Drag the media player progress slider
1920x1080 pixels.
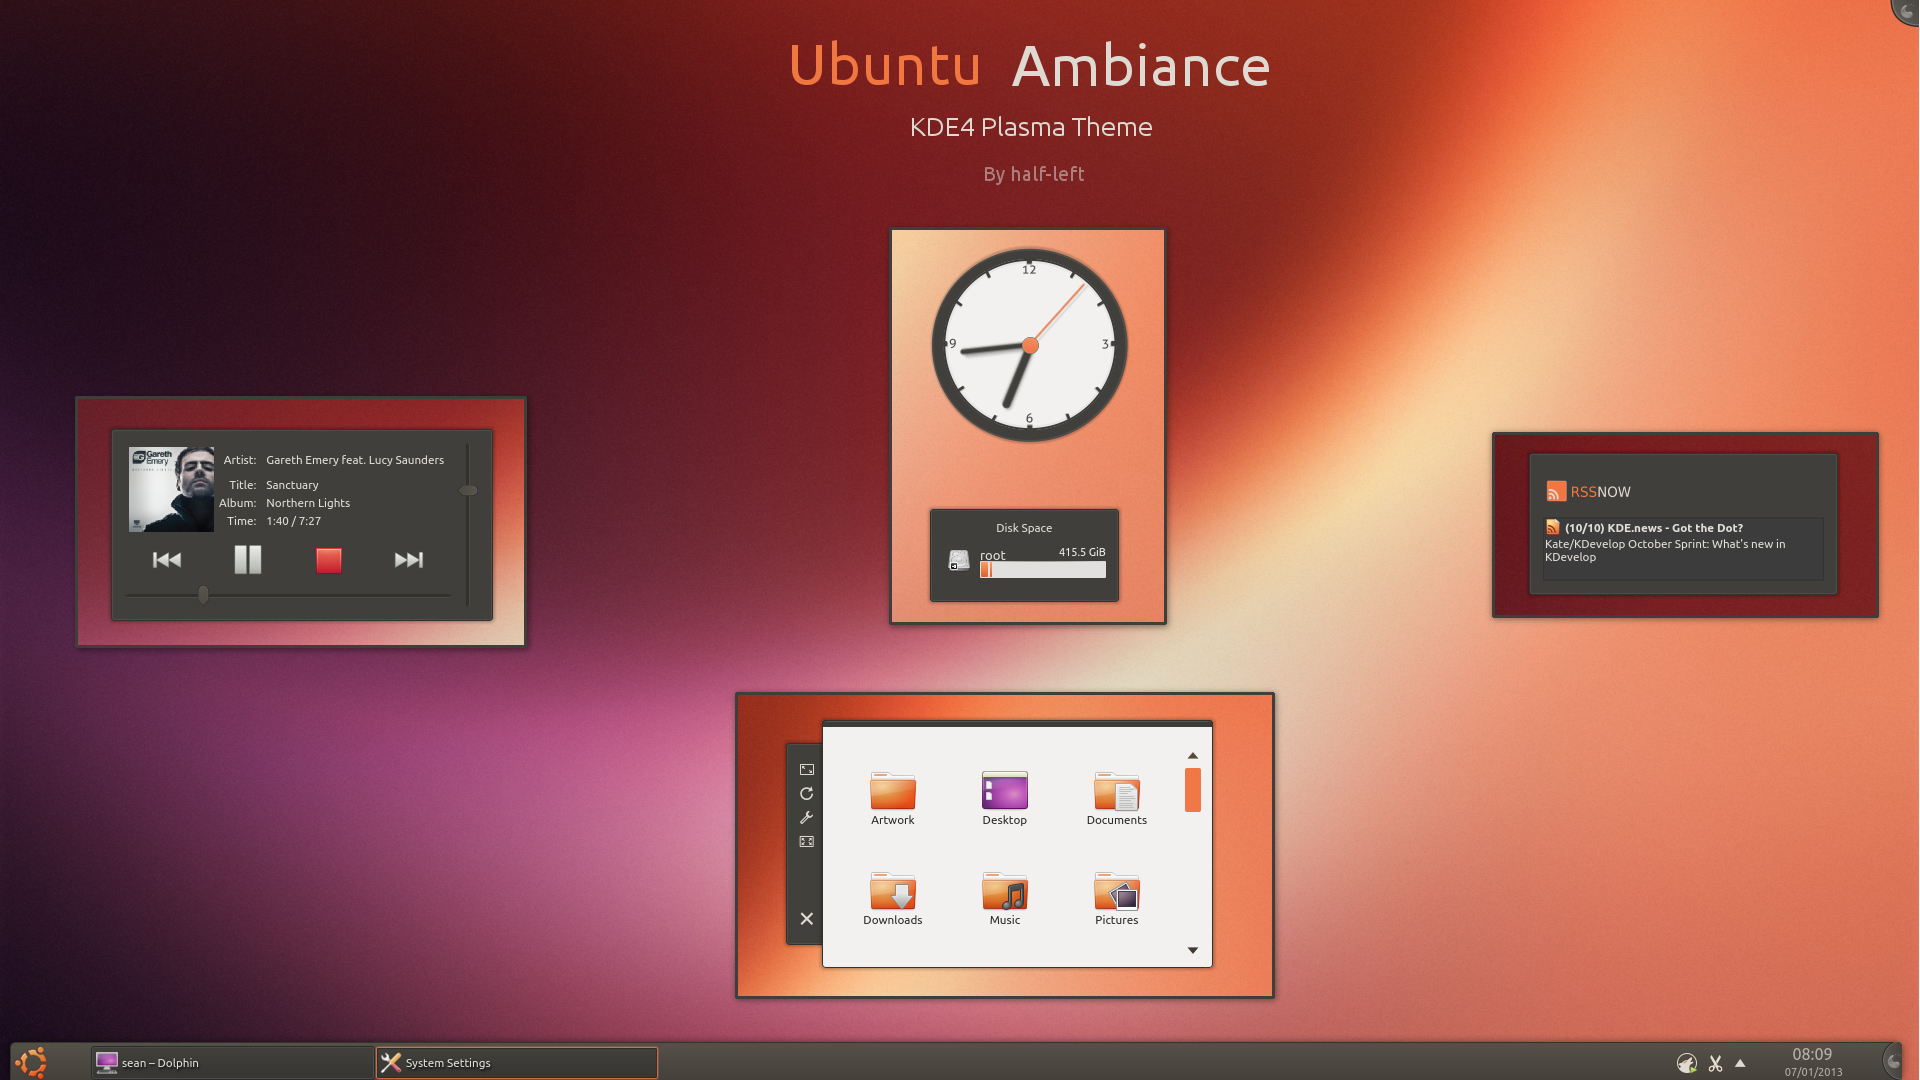pos(202,595)
